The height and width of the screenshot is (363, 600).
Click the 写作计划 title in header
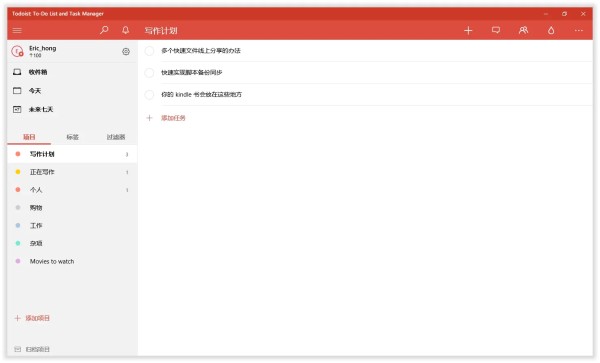coord(161,31)
